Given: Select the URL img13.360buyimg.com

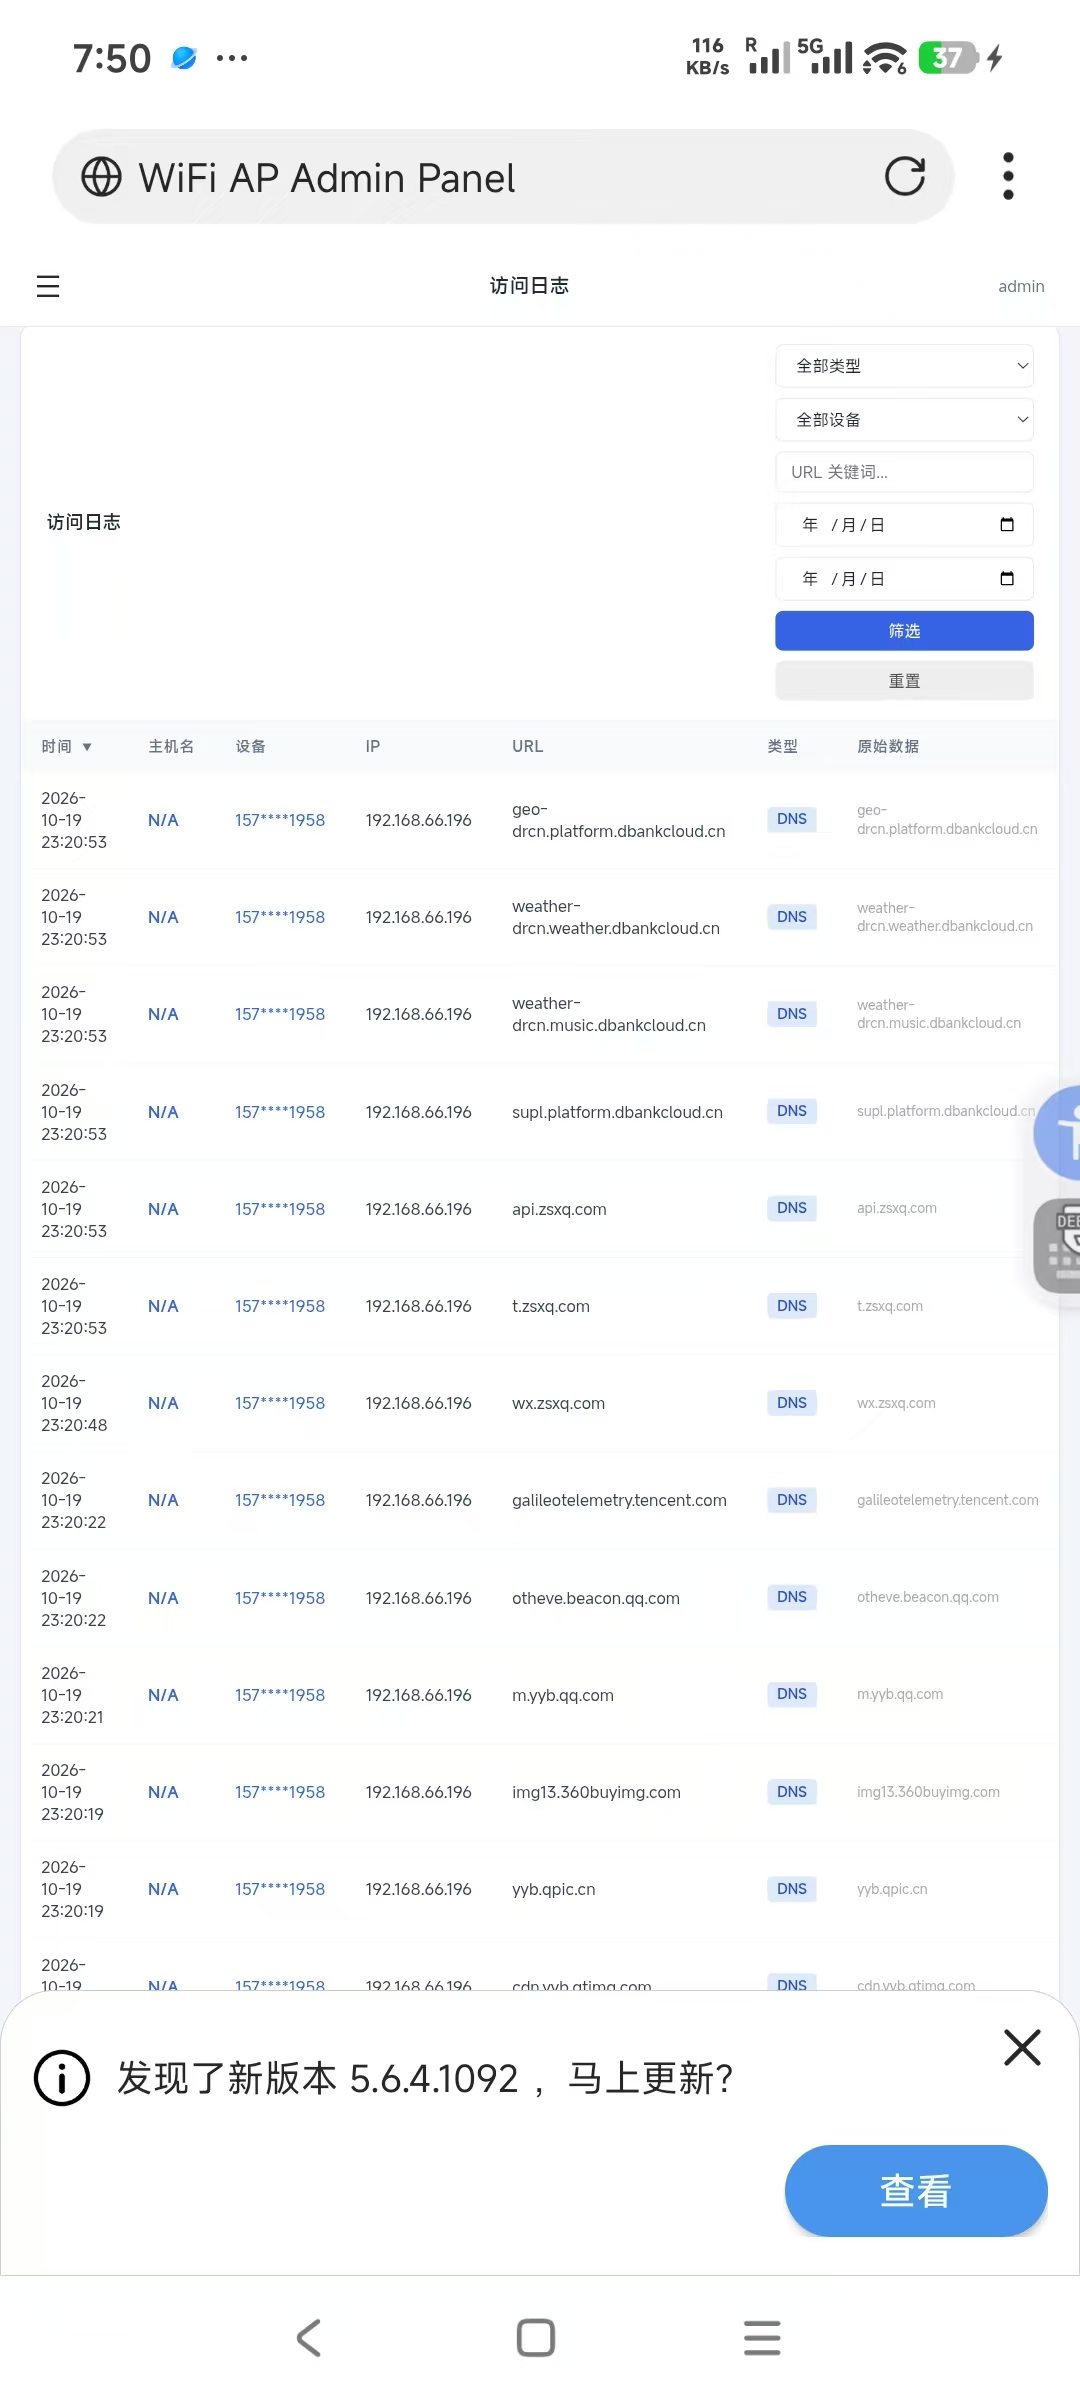Looking at the screenshot, I should click(596, 1792).
